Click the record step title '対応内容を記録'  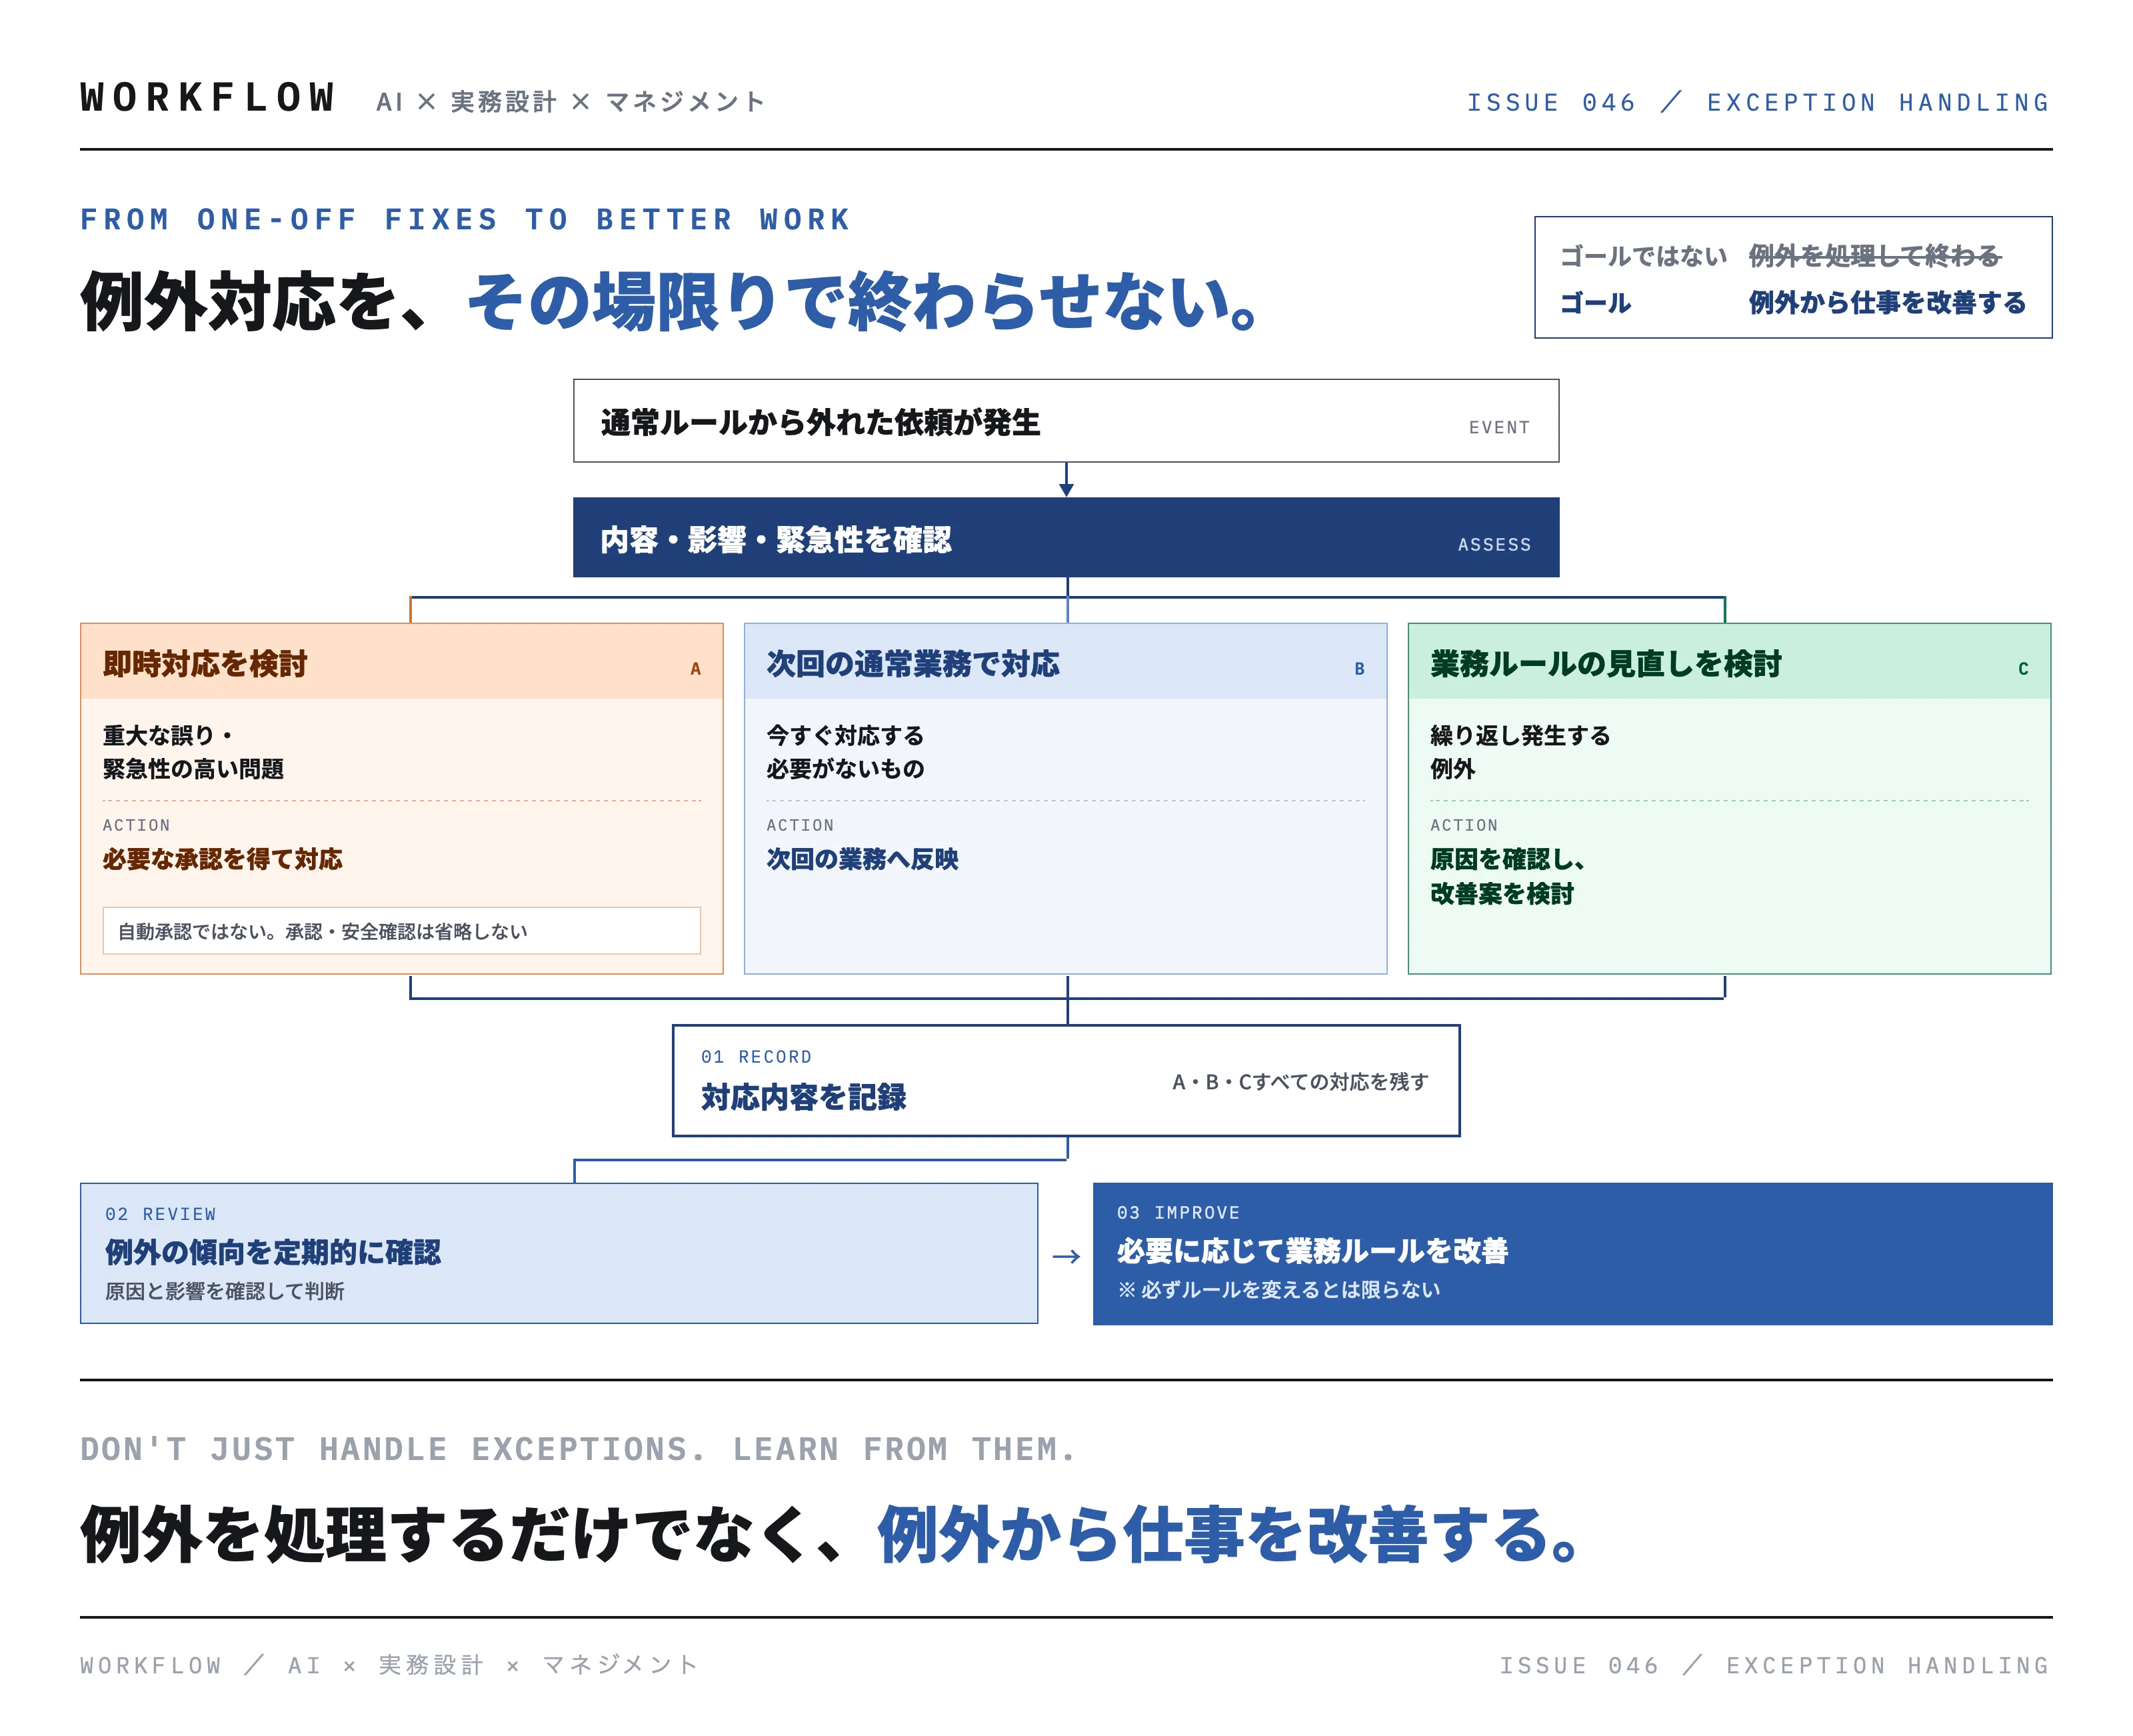click(803, 1097)
